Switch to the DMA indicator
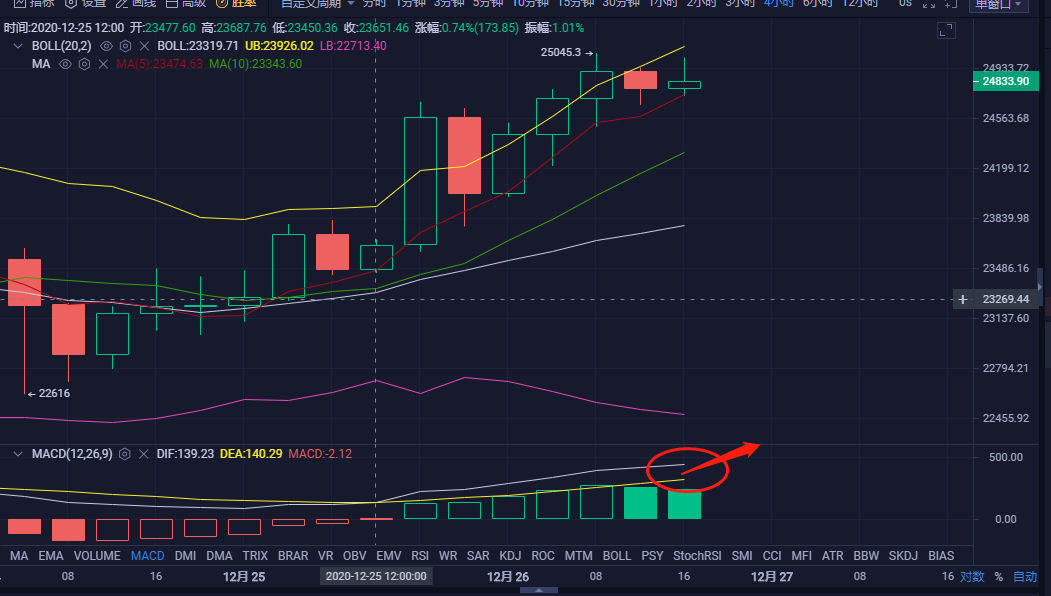The height and width of the screenshot is (596, 1051). 219,556
